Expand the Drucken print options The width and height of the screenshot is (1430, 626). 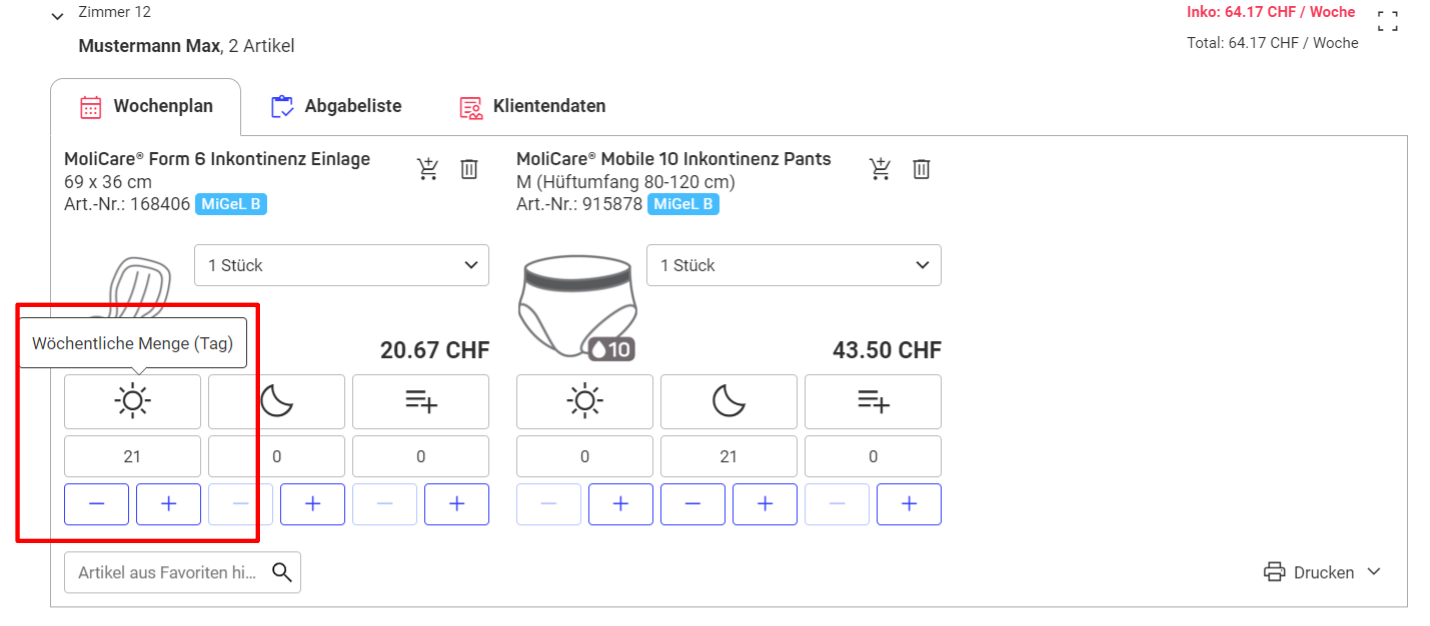[1322, 572]
